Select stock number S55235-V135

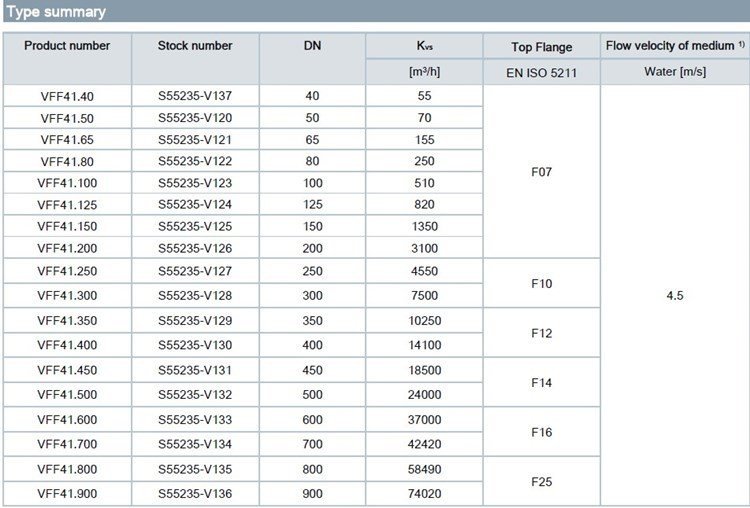[x=195, y=469]
